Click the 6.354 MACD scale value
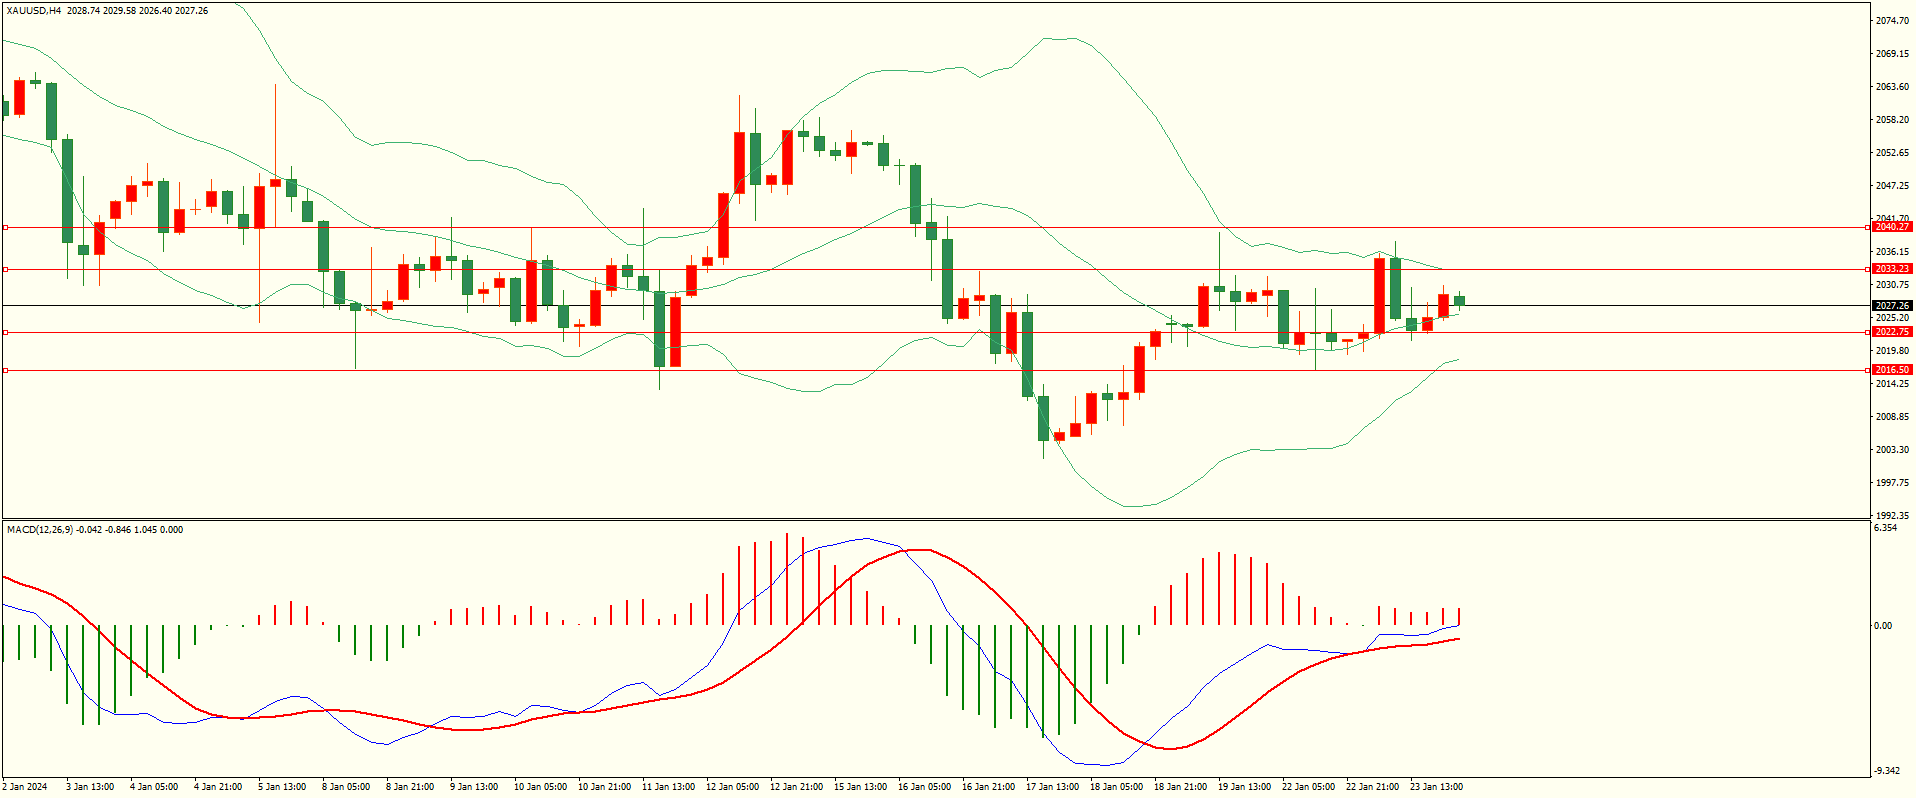 tap(1885, 528)
